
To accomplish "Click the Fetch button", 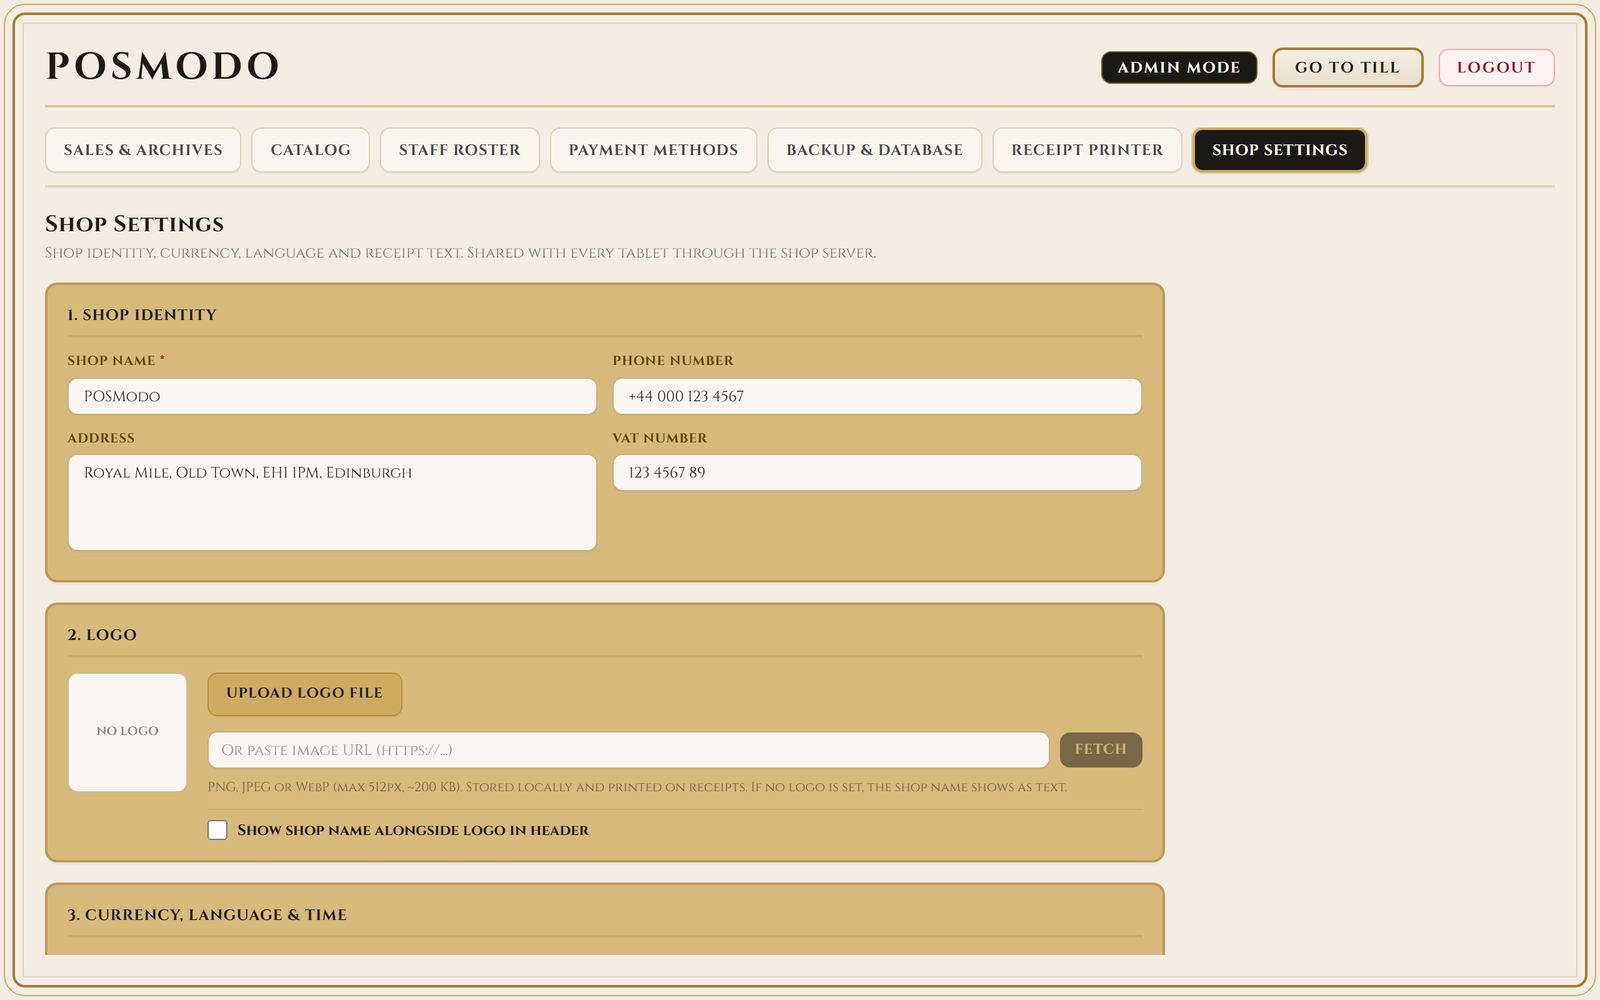I will [1101, 750].
